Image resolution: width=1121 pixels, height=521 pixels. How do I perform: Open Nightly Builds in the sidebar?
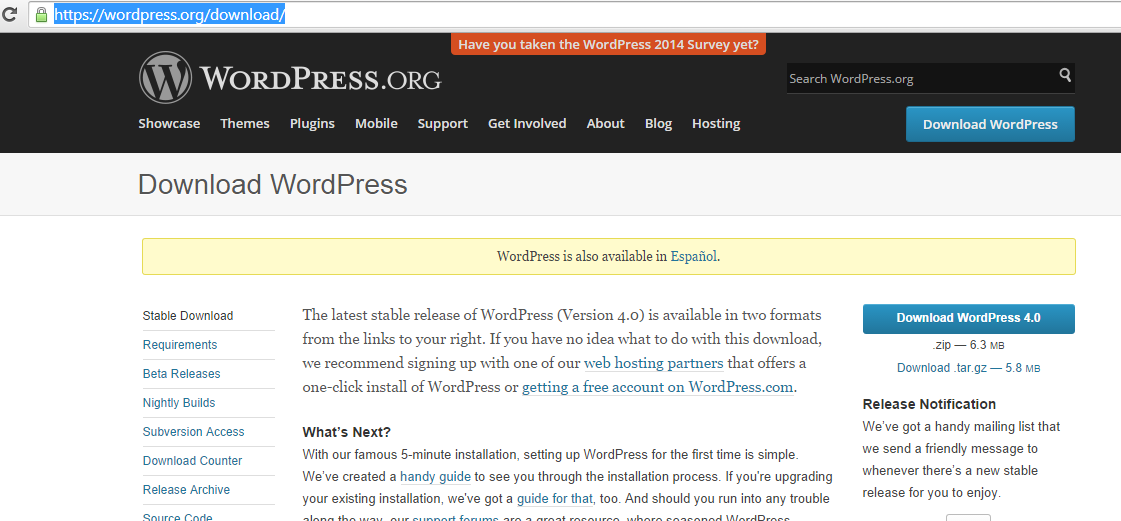(179, 403)
